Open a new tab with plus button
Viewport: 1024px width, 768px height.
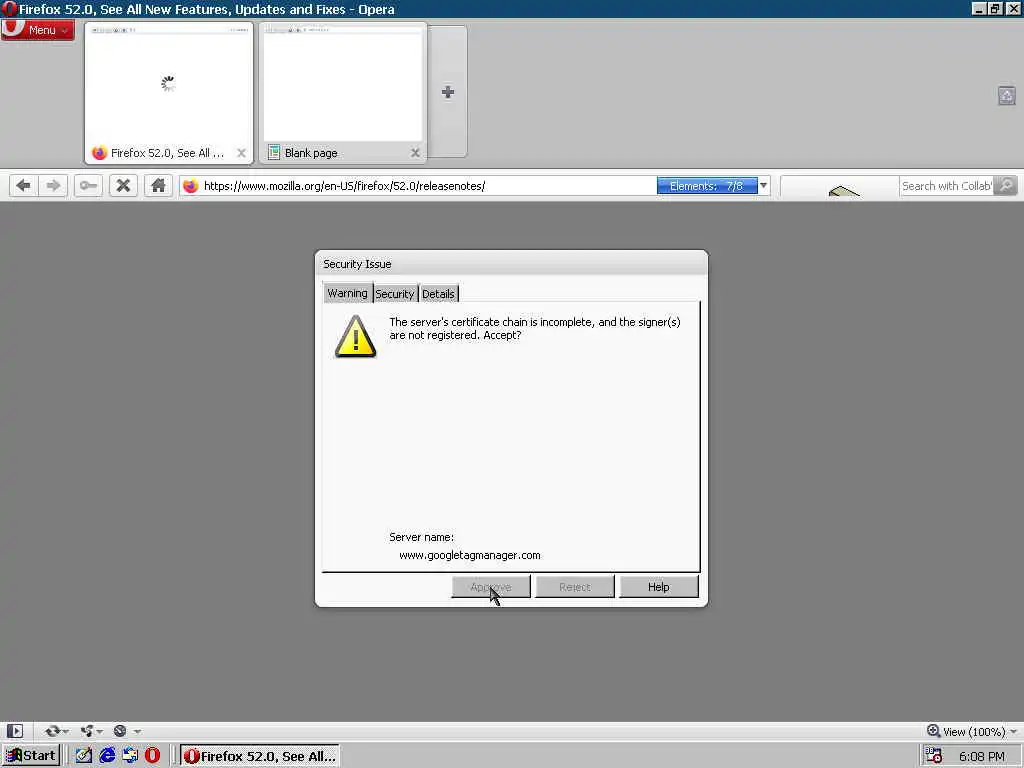[447, 92]
